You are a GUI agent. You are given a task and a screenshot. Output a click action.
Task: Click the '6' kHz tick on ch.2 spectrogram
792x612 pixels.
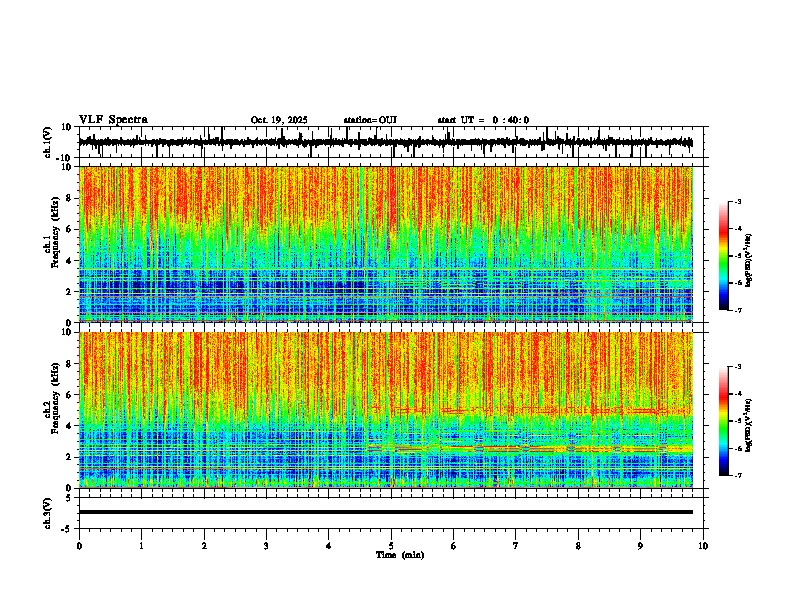pyautogui.click(x=69, y=395)
